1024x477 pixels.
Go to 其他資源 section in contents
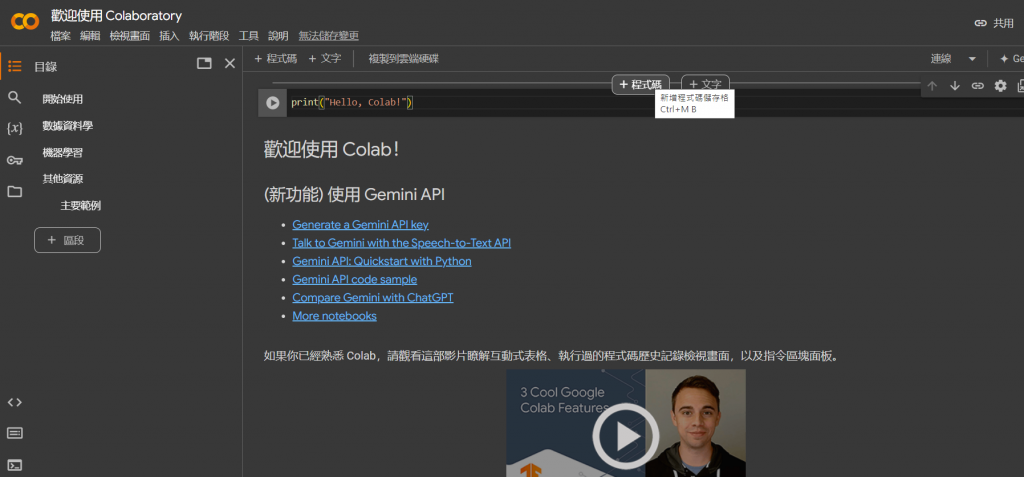coord(63,178)
